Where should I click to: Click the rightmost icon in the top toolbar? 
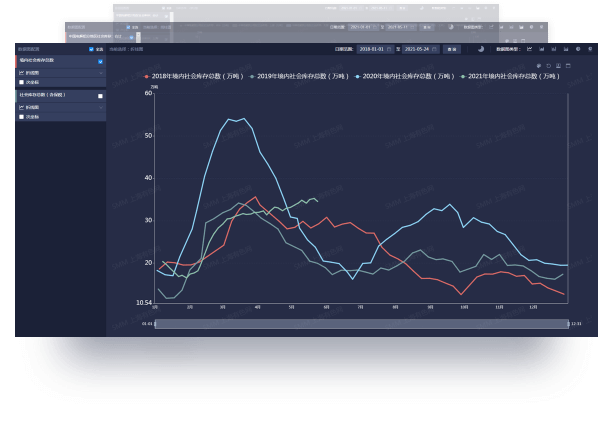point(591,48)
